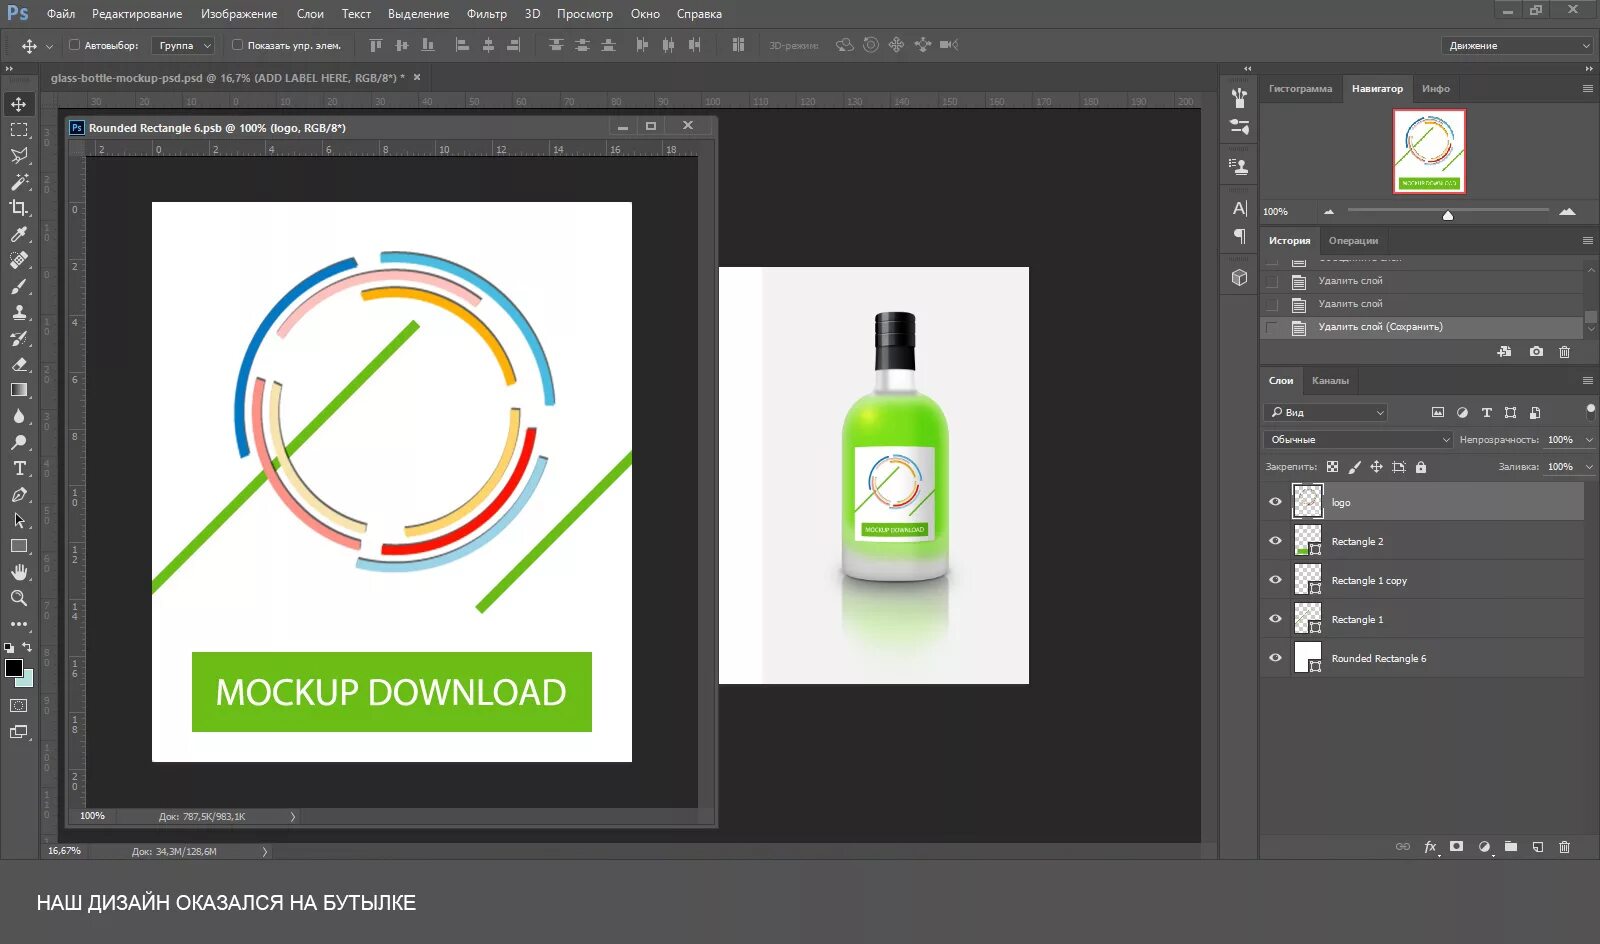The width and height of the screenshot is (1600, 944).
Task: Select the Path Selection tool
Action: coord(19,520)
